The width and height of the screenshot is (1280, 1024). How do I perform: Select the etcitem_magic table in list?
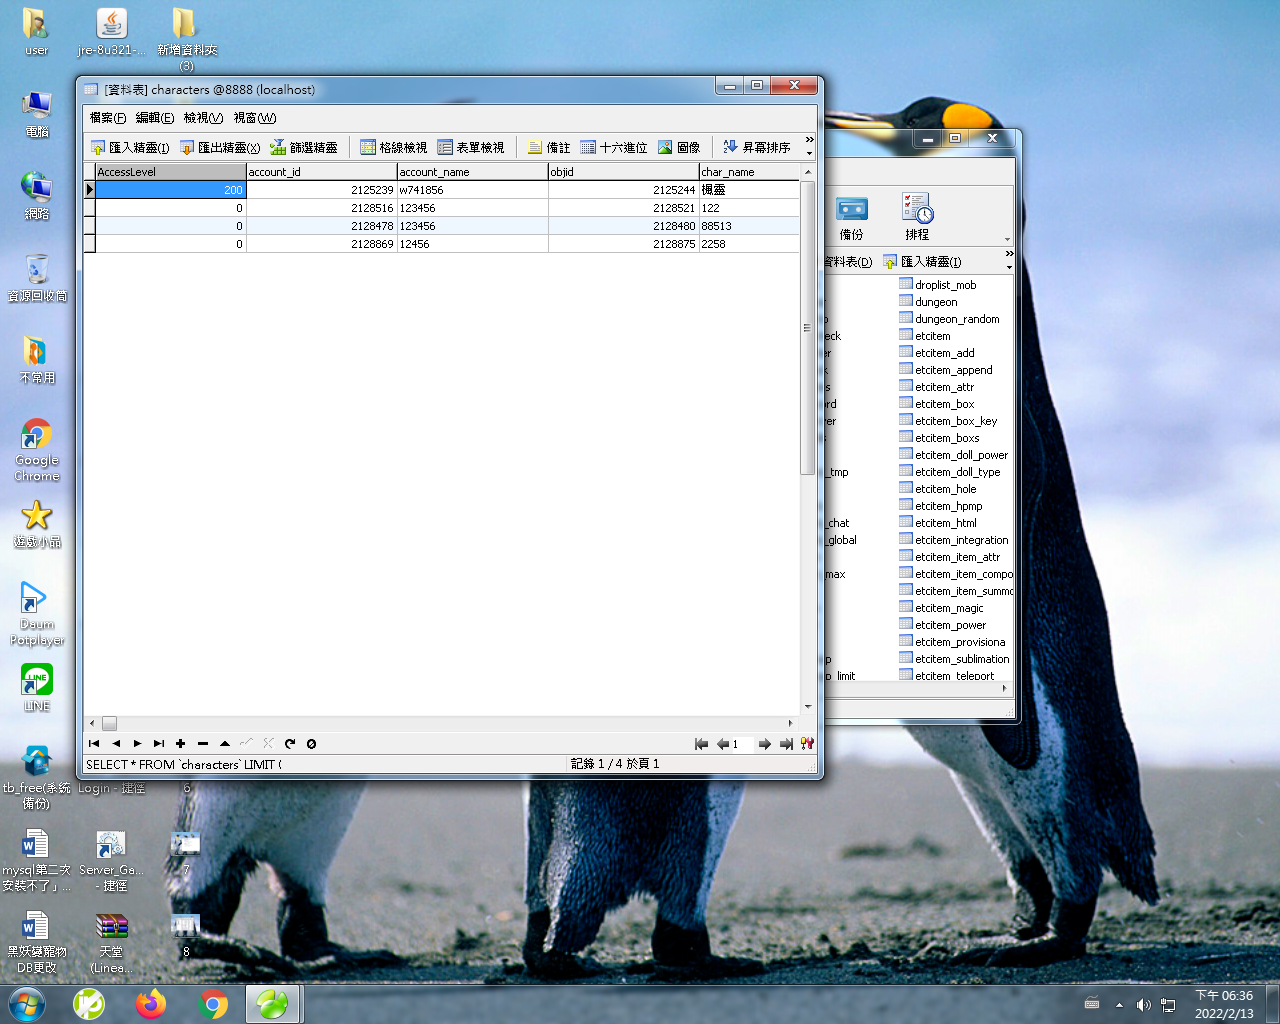pyautogui.click(x=941, y=608)
